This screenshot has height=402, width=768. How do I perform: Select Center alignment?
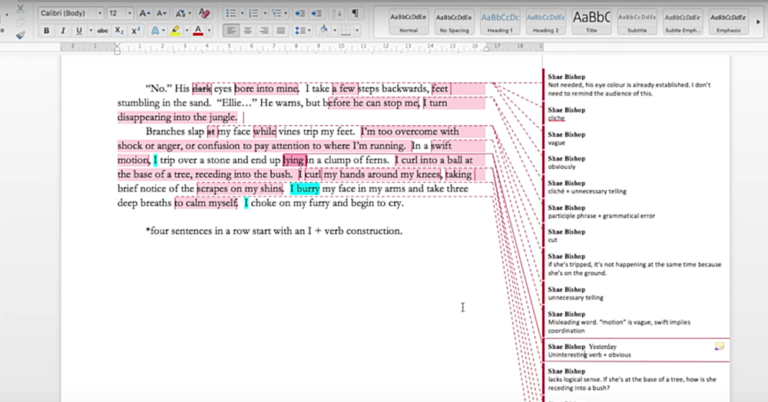[247, 31]
